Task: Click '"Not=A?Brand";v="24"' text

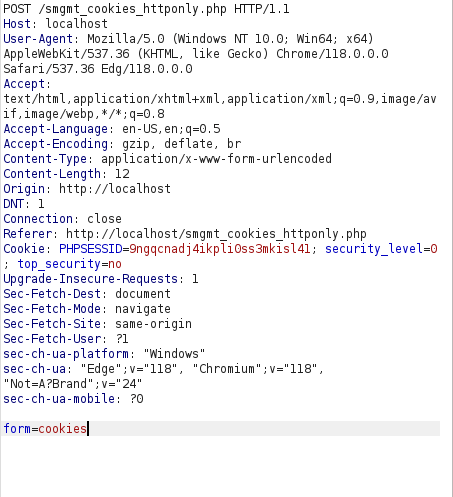Action: click(73, 384)
